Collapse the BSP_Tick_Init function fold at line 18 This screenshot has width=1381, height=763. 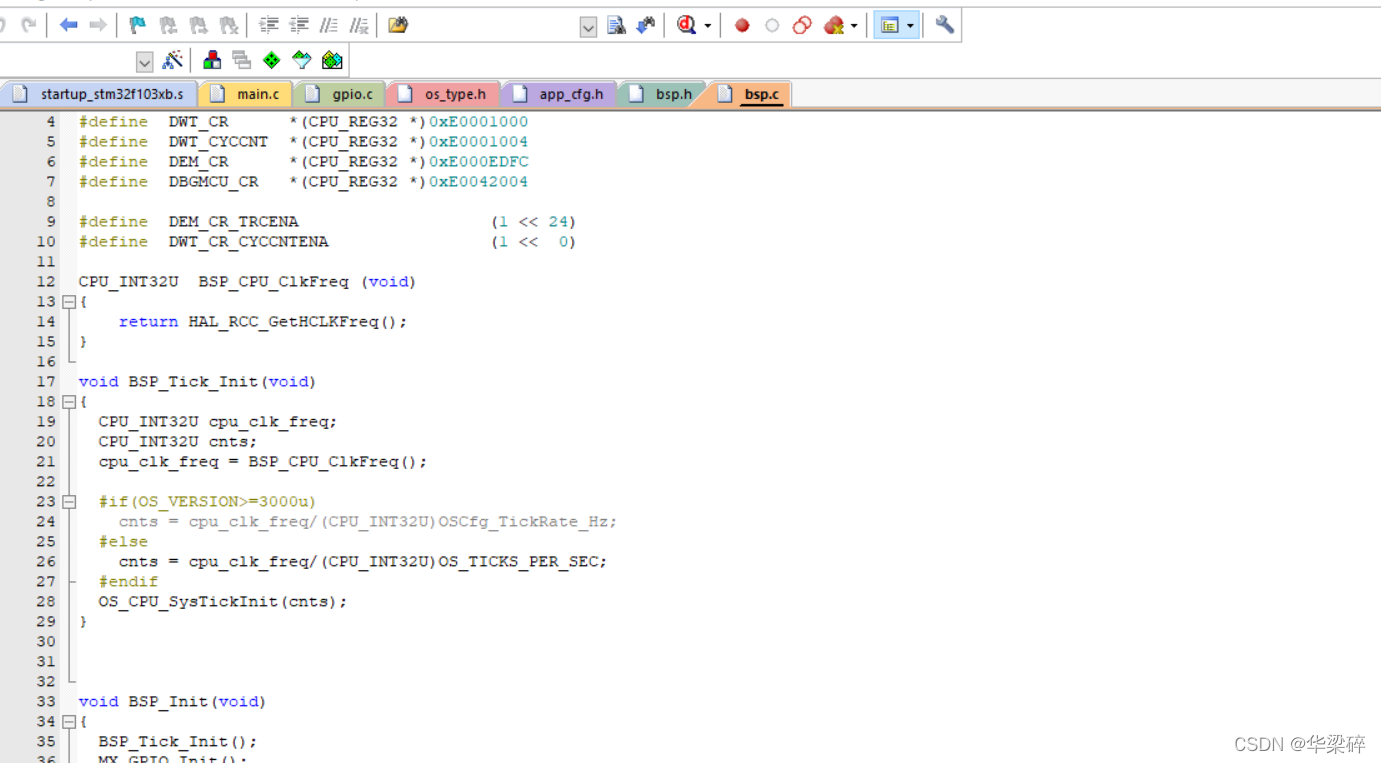(69, 402)
